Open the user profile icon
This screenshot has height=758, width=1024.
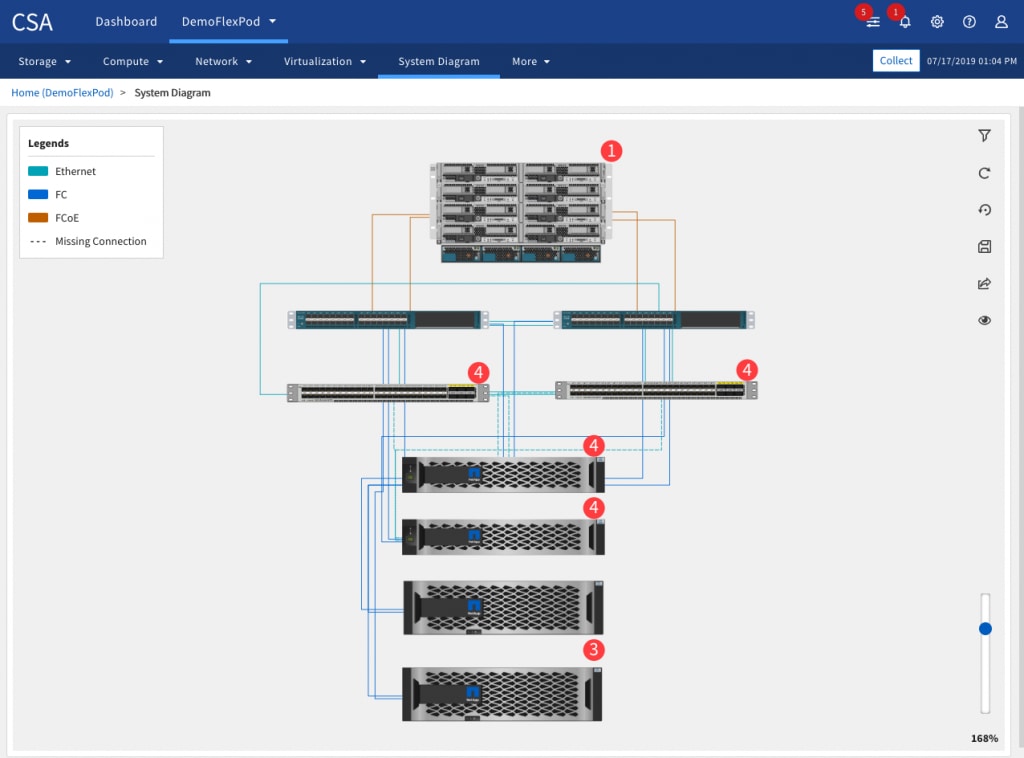coord(1001,22)
